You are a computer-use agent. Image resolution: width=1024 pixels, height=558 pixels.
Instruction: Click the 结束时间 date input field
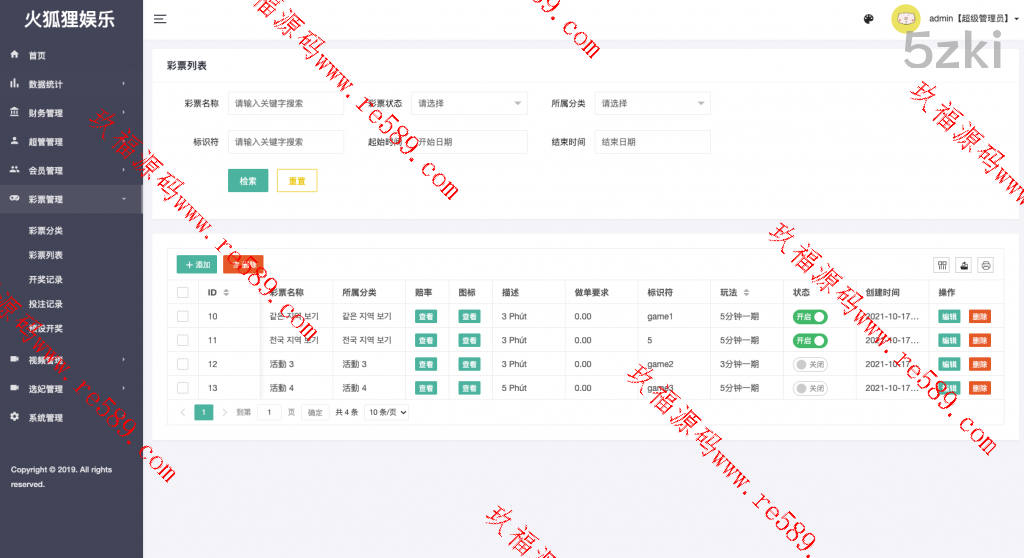point(652,142)
